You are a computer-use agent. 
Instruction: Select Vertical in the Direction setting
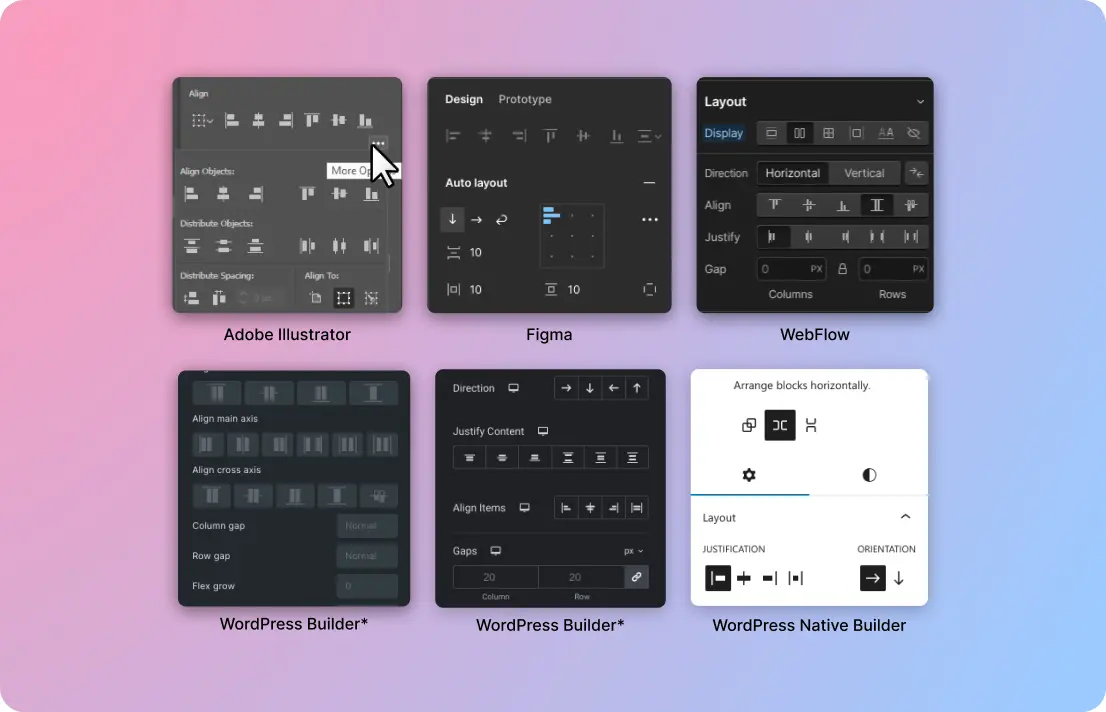[864, 173]
